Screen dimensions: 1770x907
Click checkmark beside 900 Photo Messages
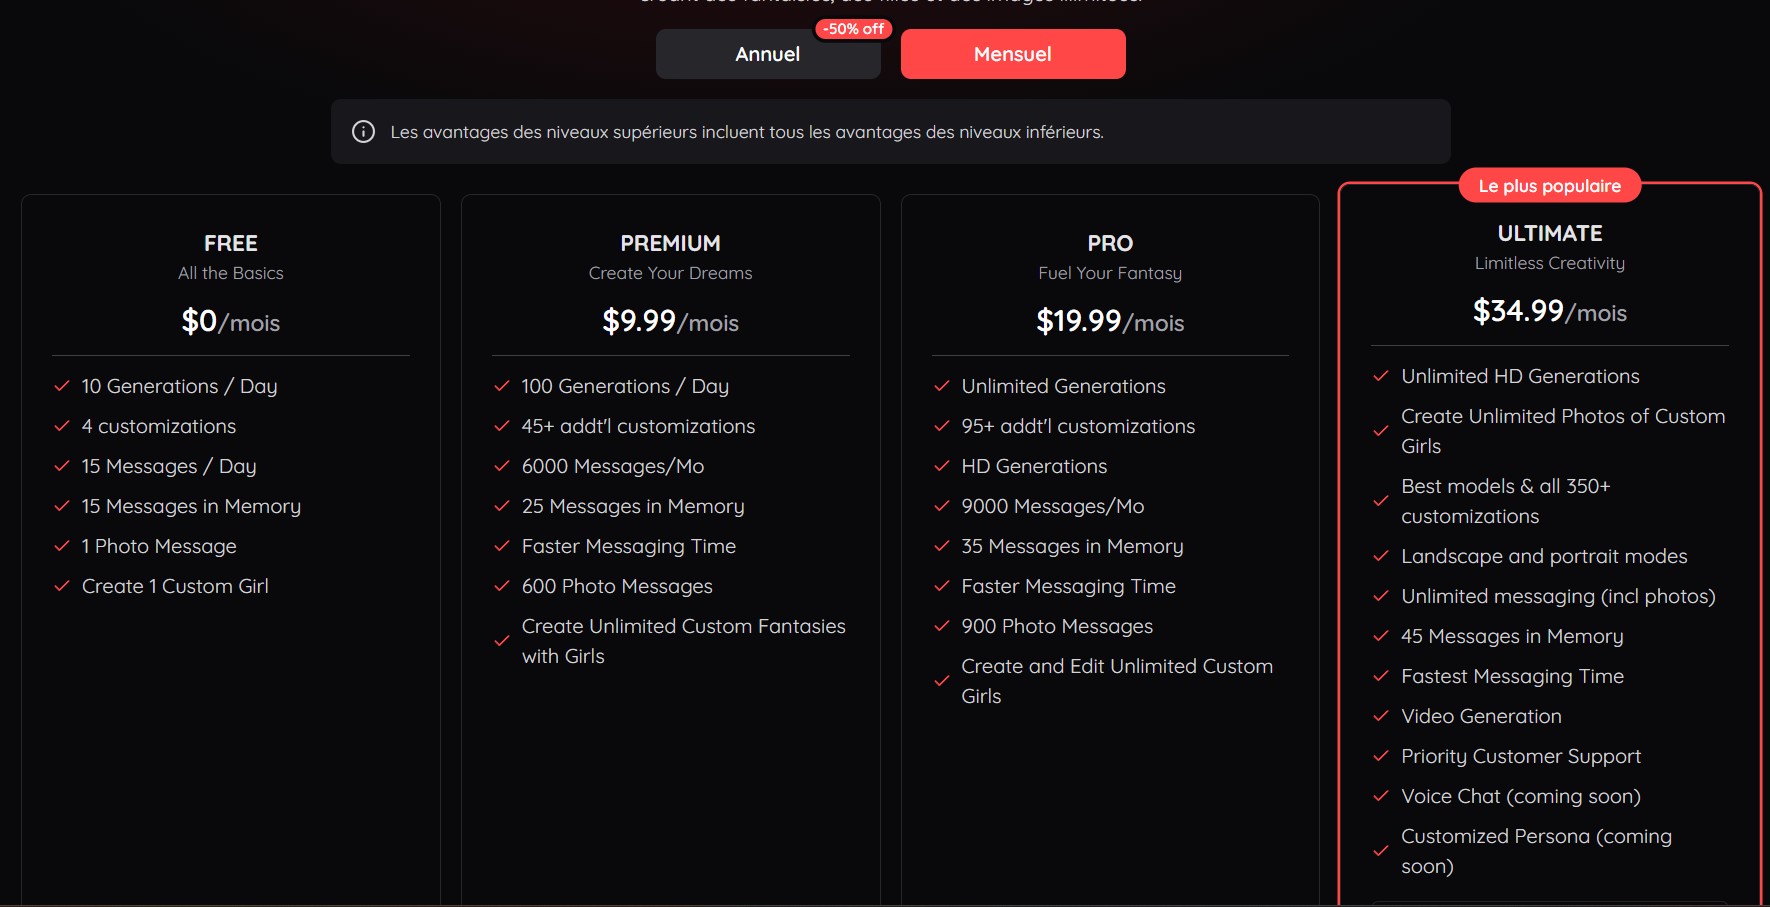point(942,626)
